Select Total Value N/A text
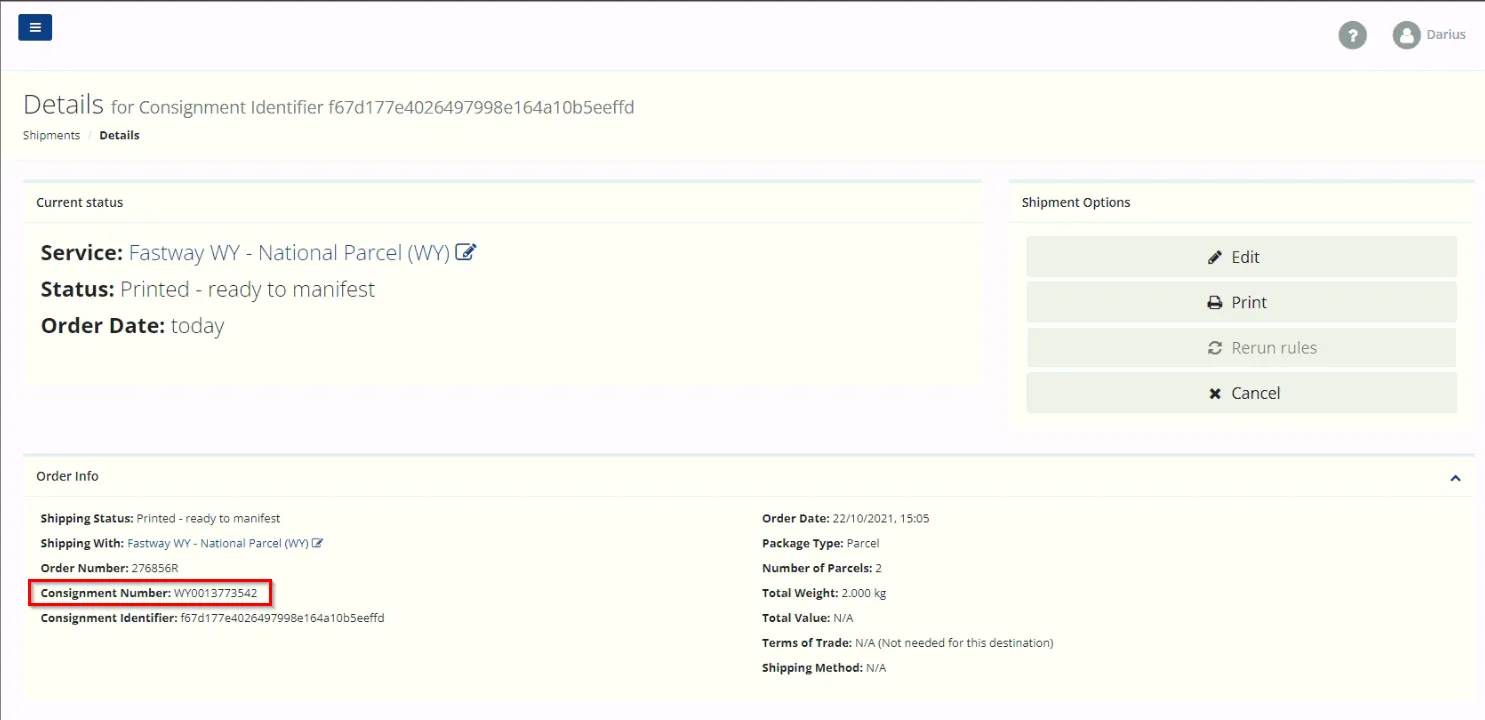The image size is (1485, 720). coord(843,618)
